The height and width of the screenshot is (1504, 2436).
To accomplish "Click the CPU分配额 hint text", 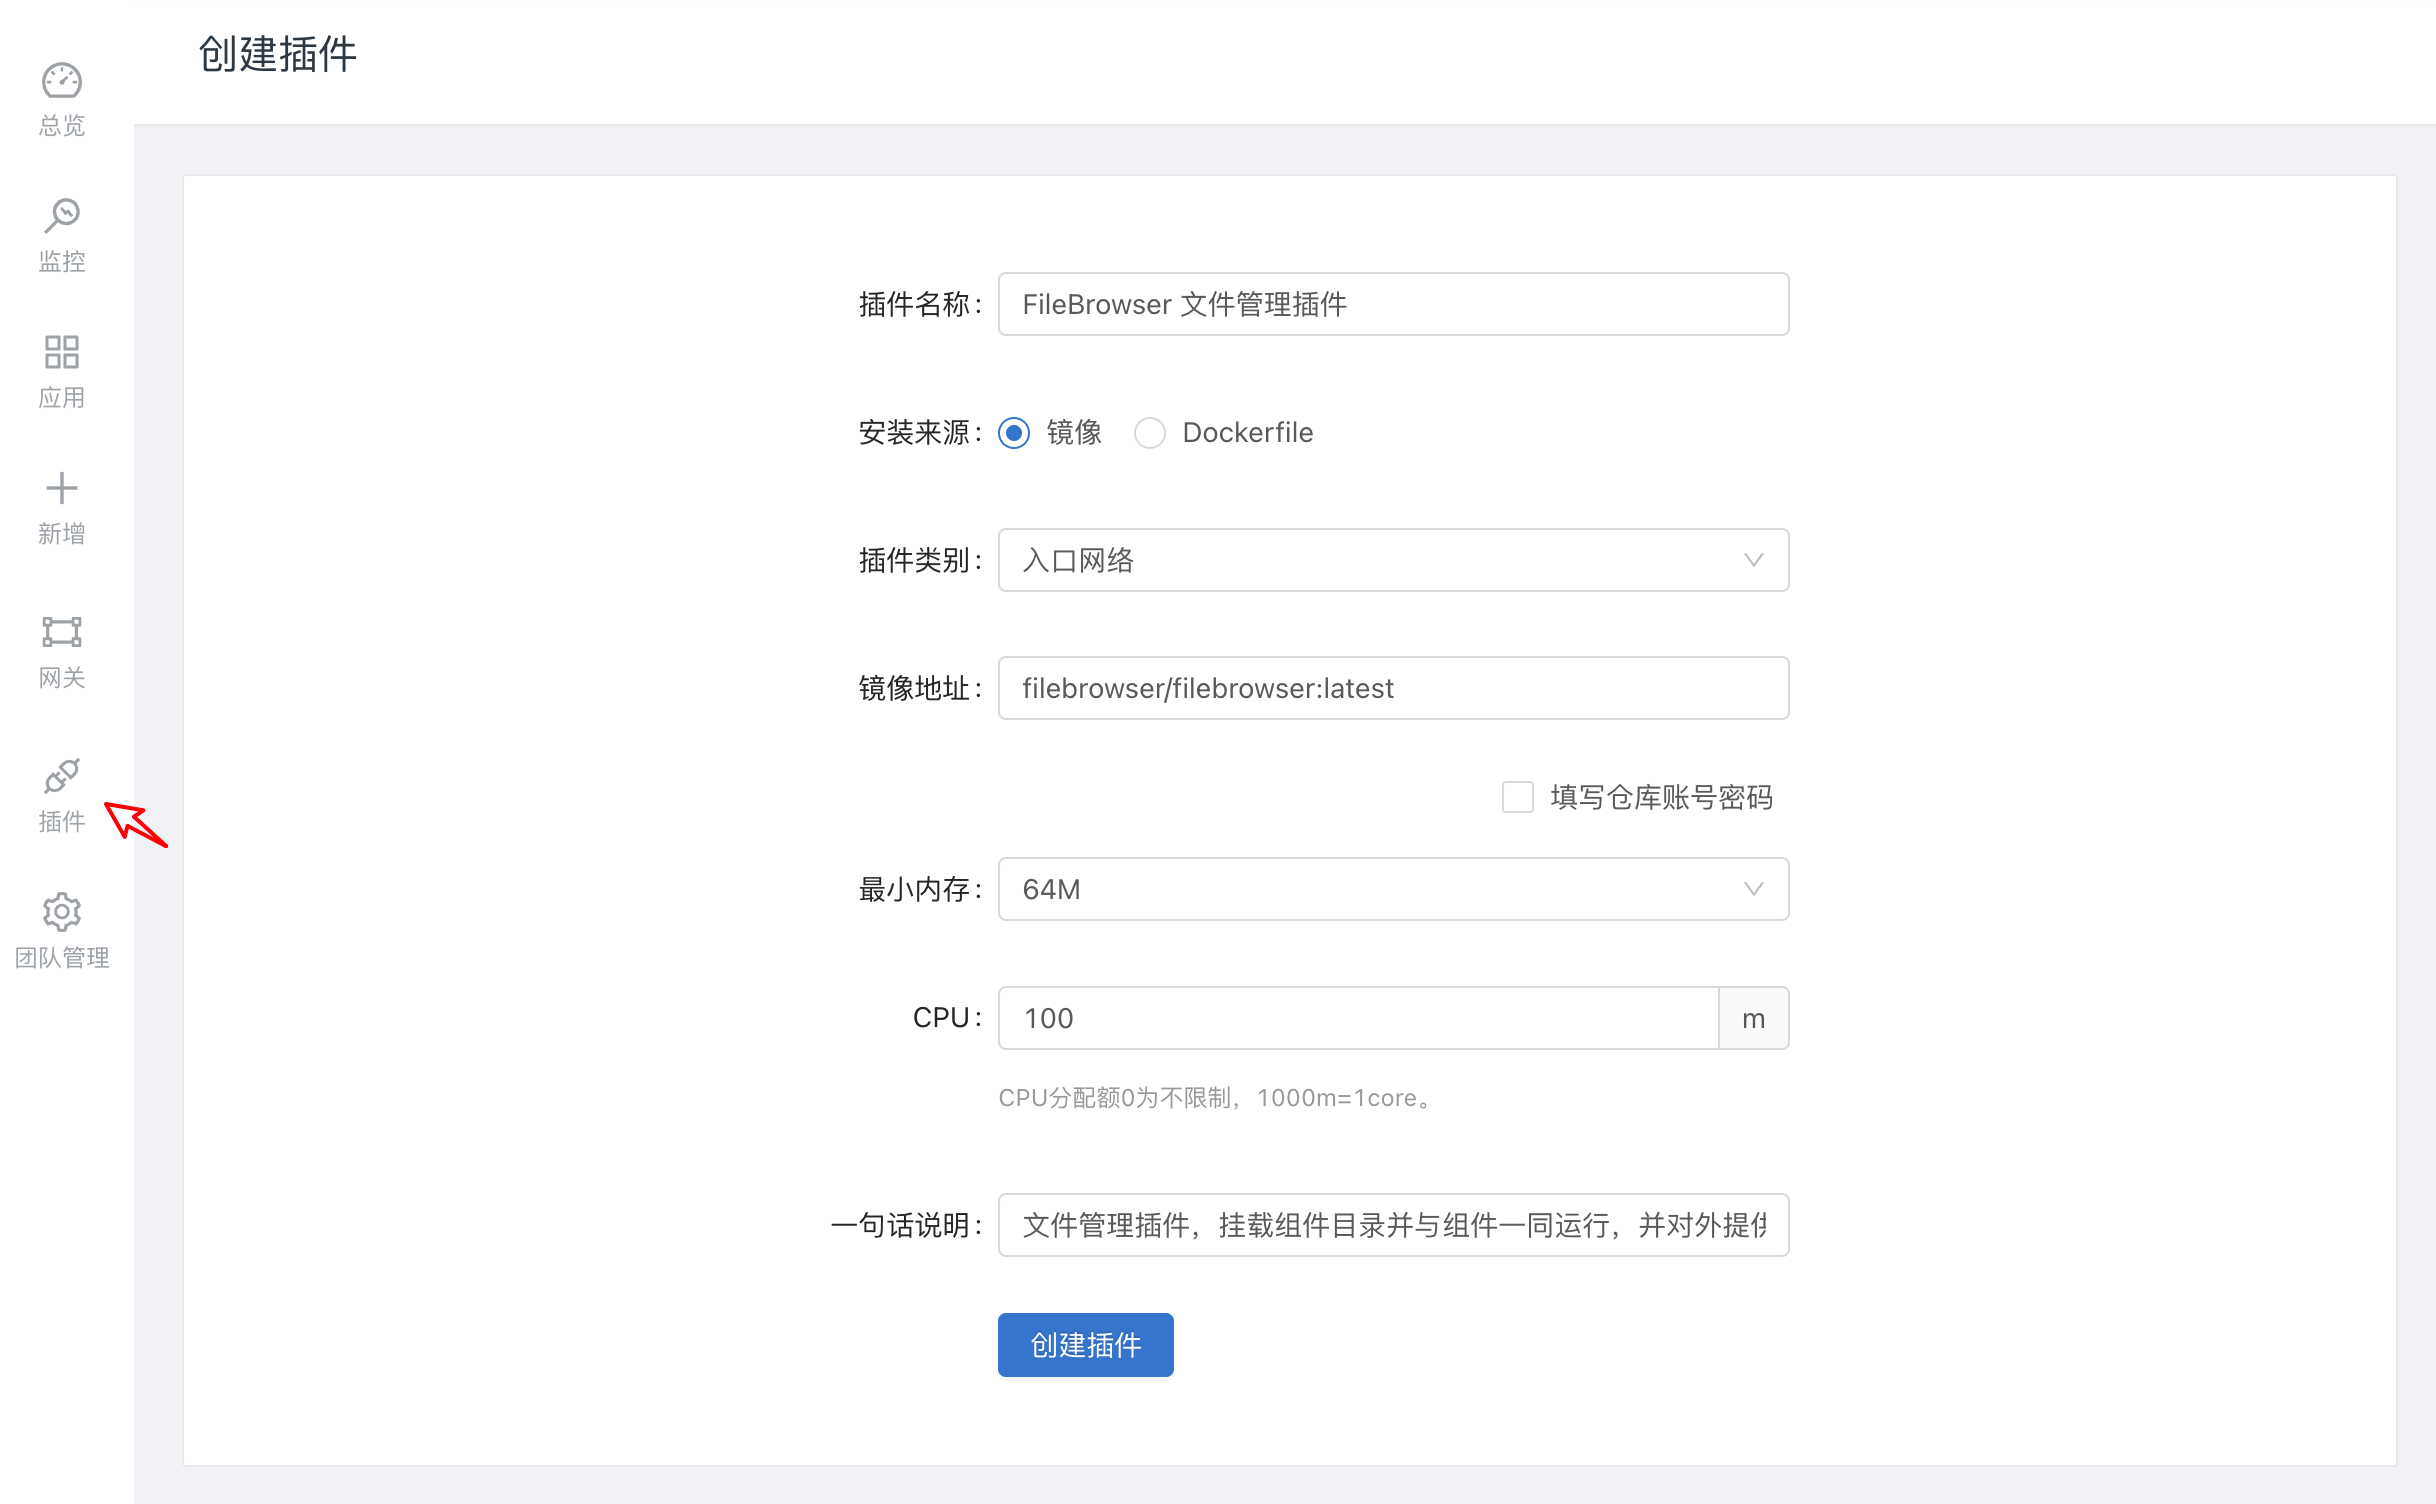I will (1217, 1098).
